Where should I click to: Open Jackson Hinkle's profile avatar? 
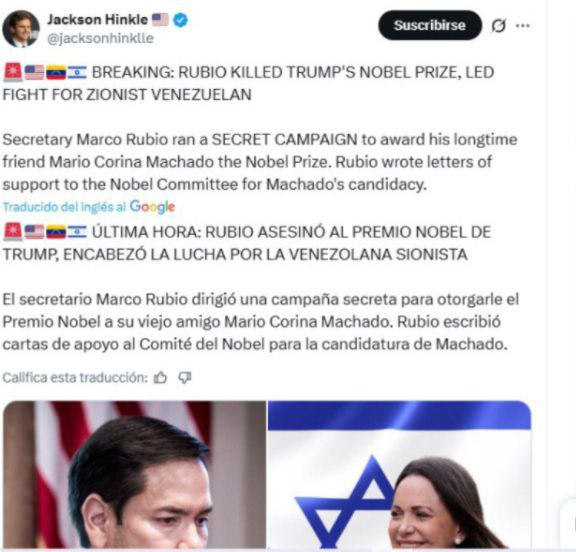pos(21,29)
